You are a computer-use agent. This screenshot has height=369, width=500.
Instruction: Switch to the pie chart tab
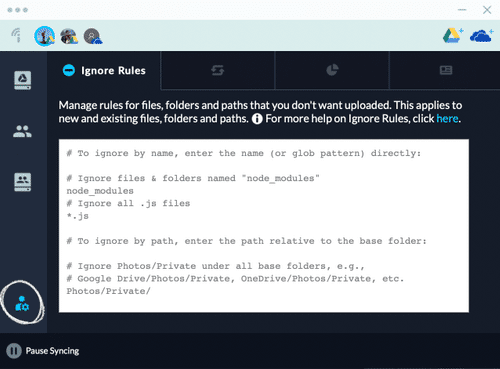tap(332, 70)
